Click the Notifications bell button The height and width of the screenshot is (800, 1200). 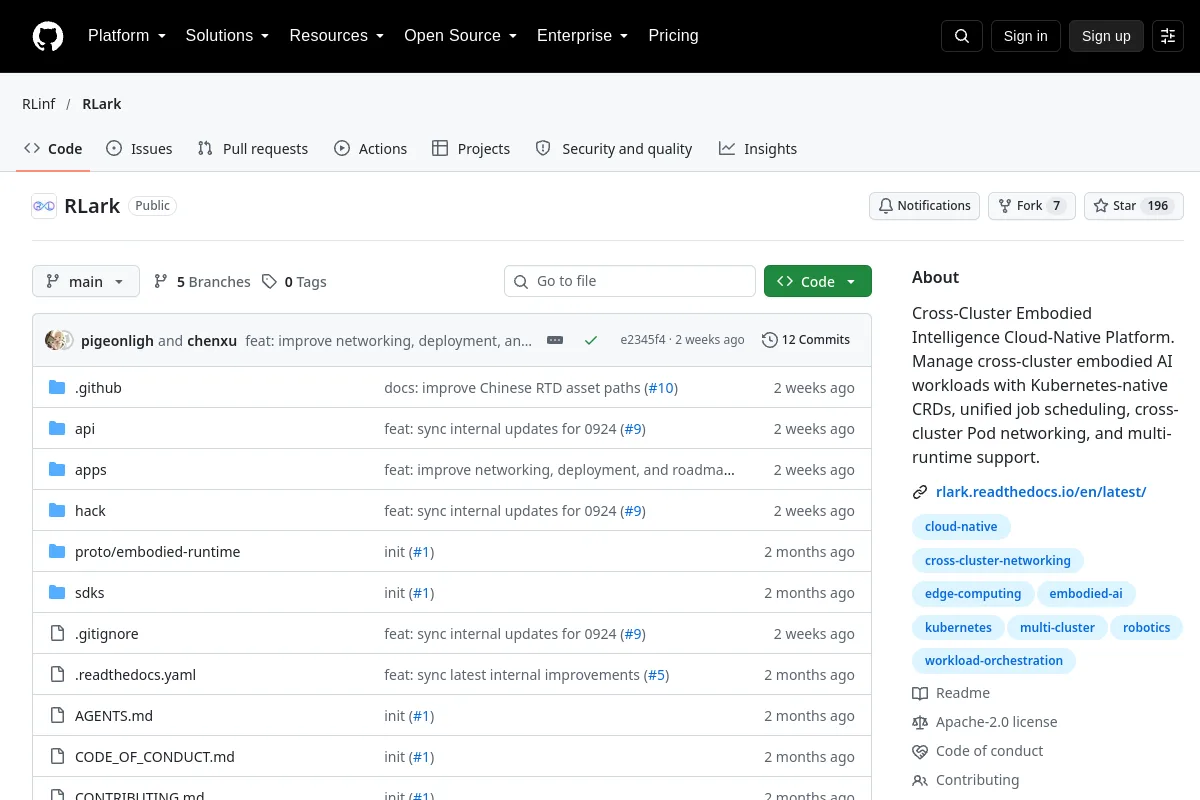click(924, 206)
